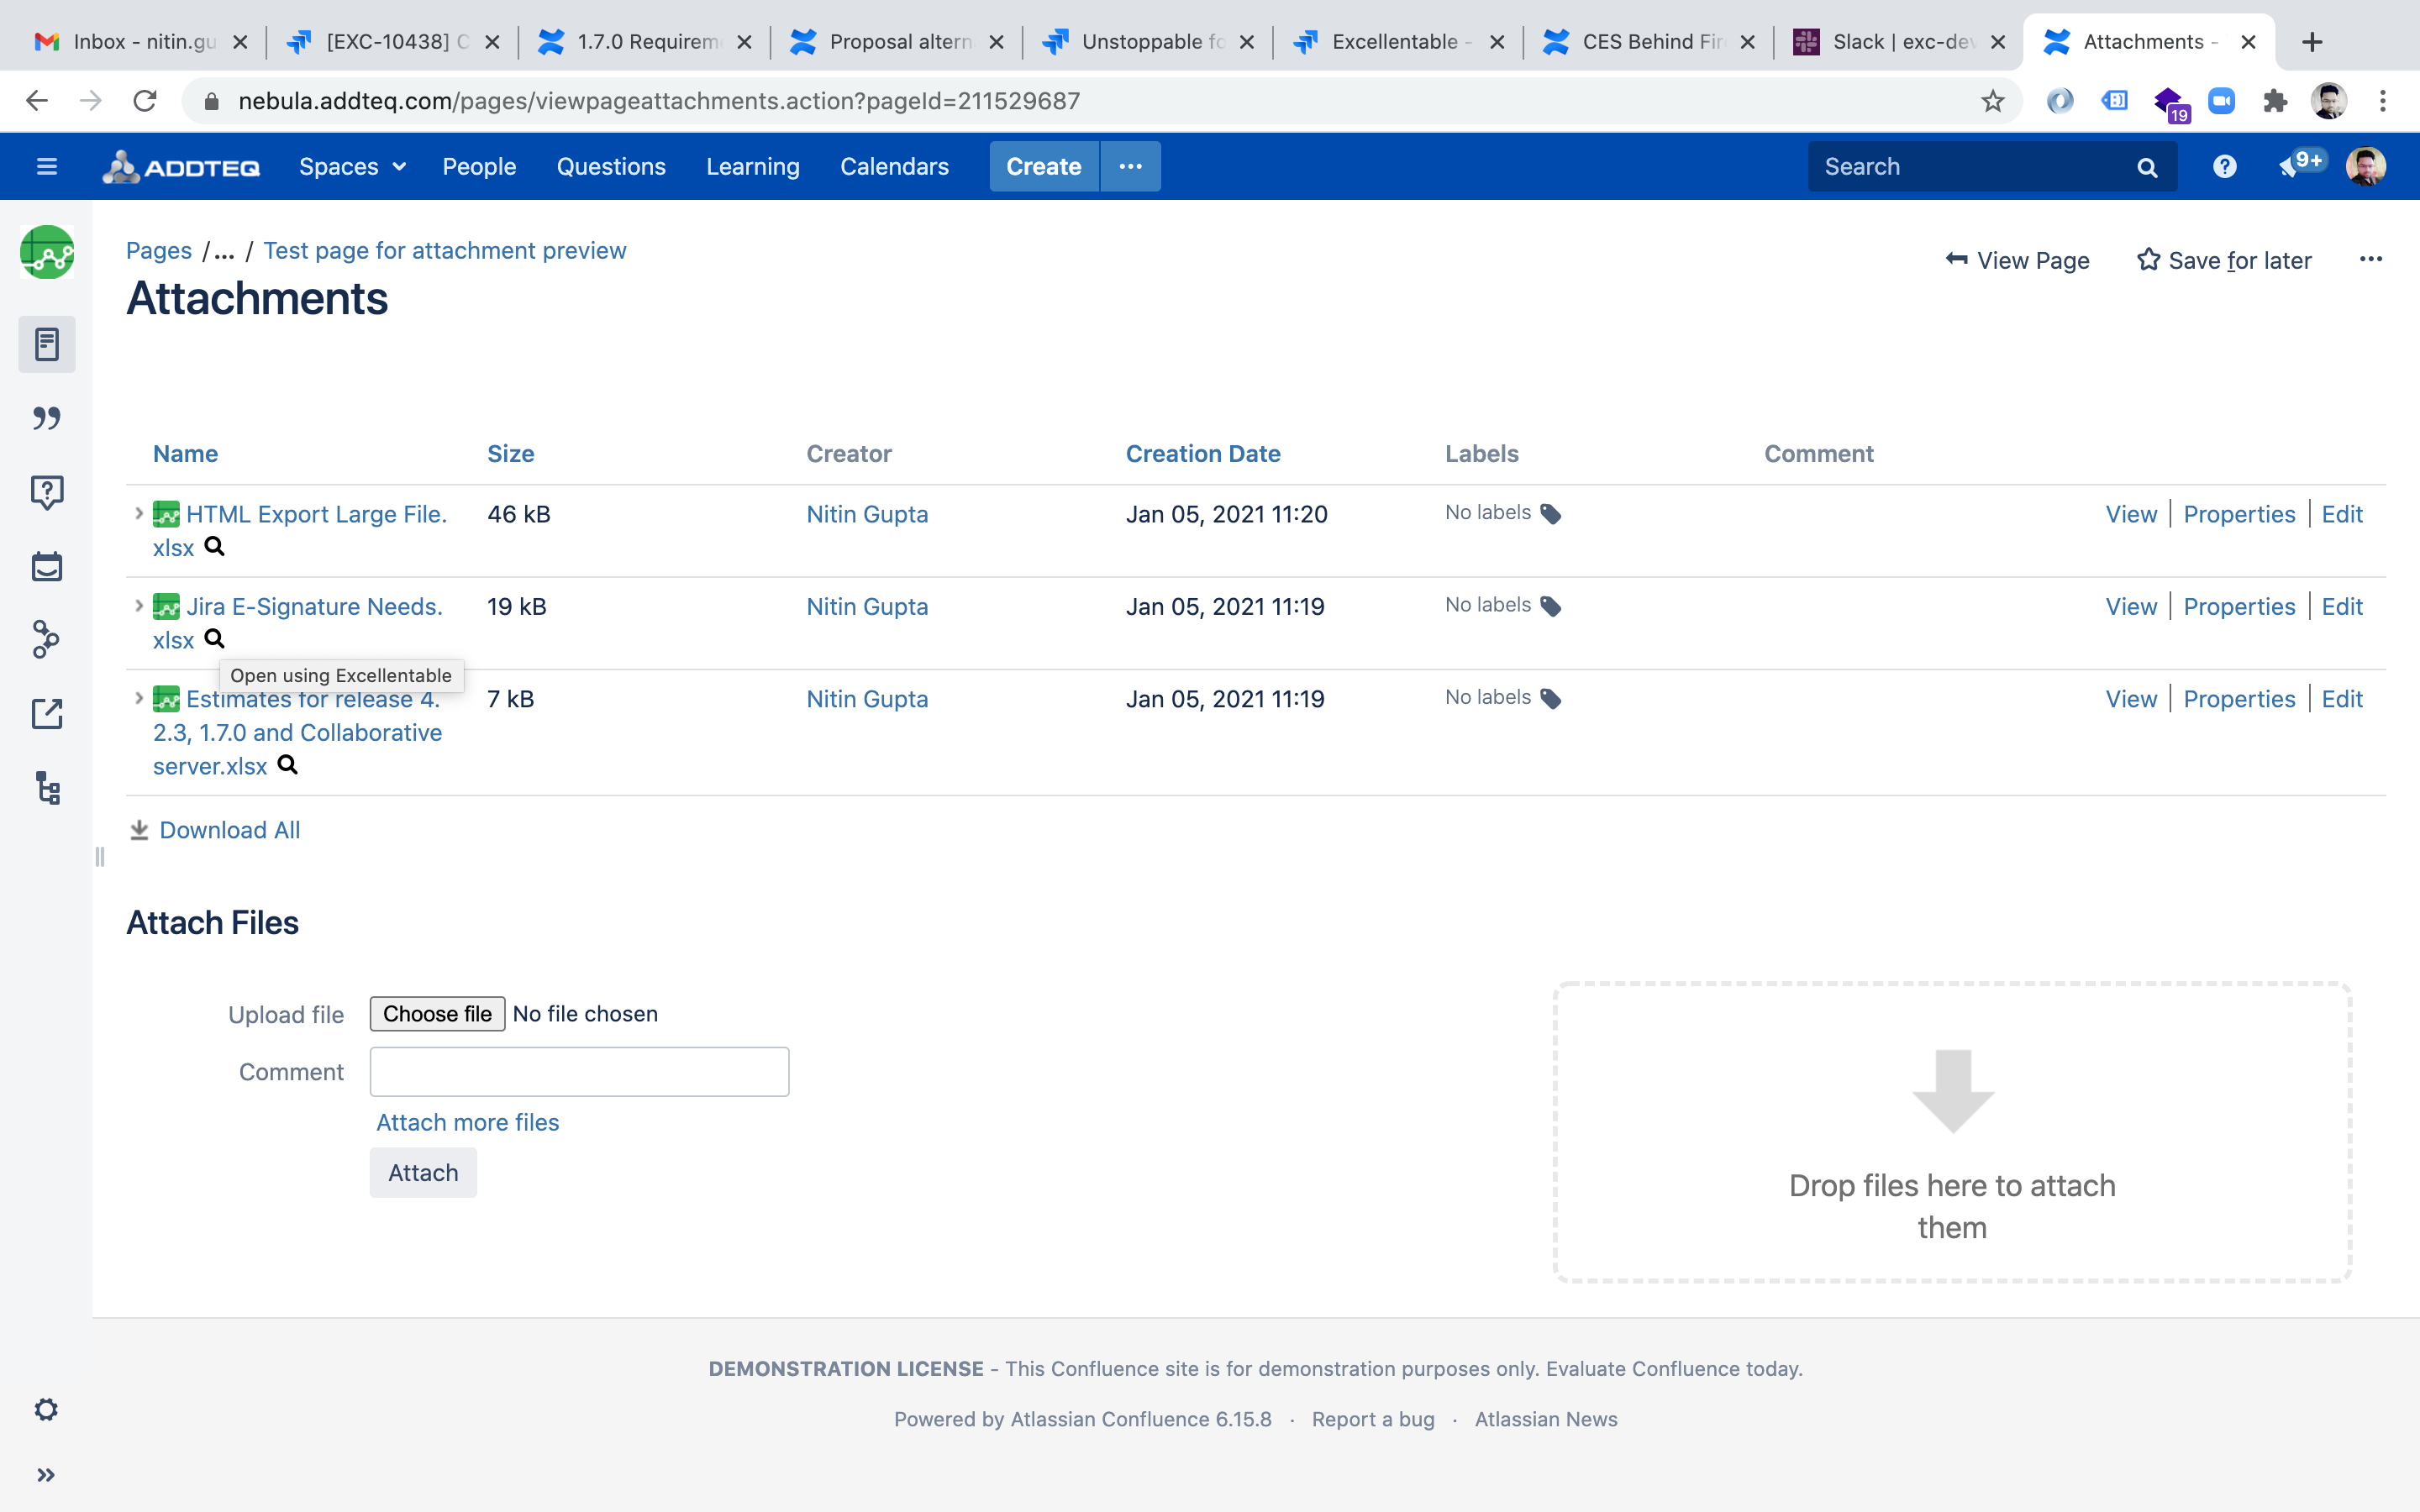
Task: Edit labels tag icon for HTML Export row
Action: pos(1551,514)
